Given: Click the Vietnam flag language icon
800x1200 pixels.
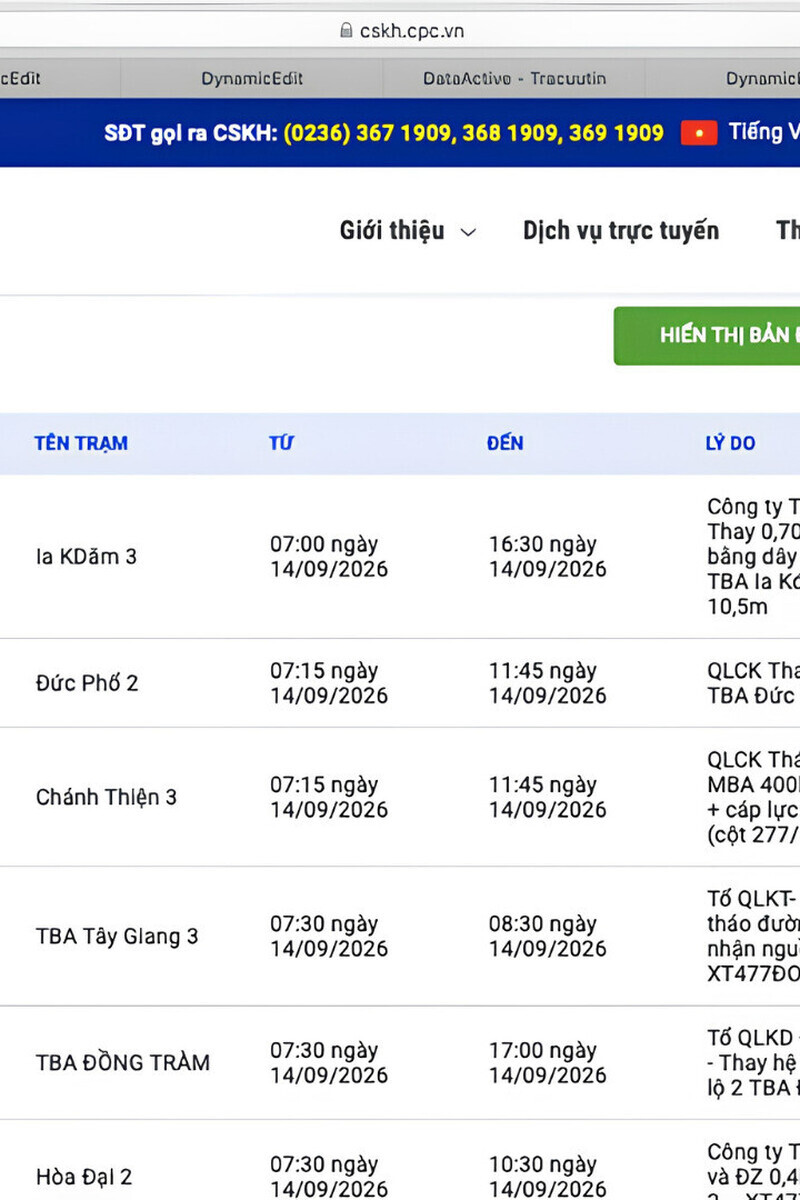Looking at the screenshot, I should (x=699, y=133).
